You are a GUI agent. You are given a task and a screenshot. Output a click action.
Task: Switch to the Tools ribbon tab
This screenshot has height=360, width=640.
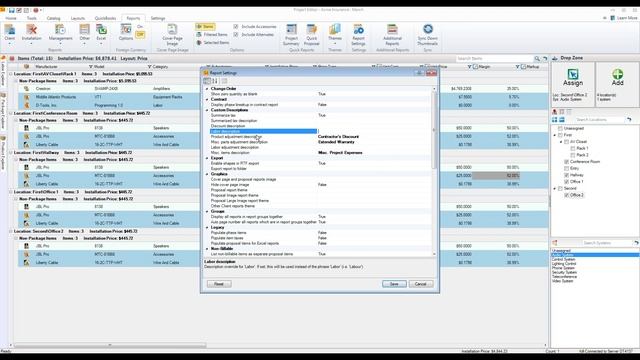[32, 18]
